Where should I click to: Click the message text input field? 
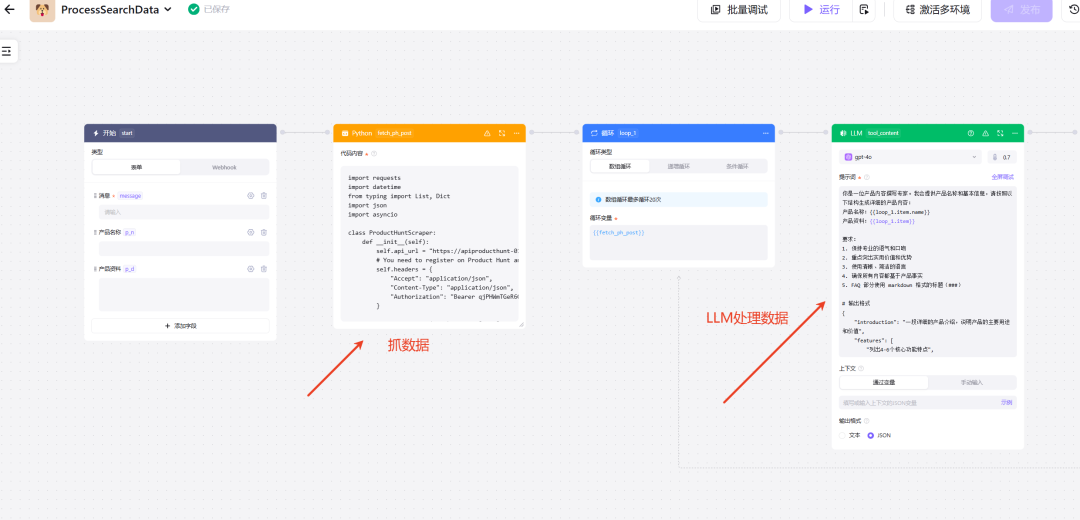point(184,212)
